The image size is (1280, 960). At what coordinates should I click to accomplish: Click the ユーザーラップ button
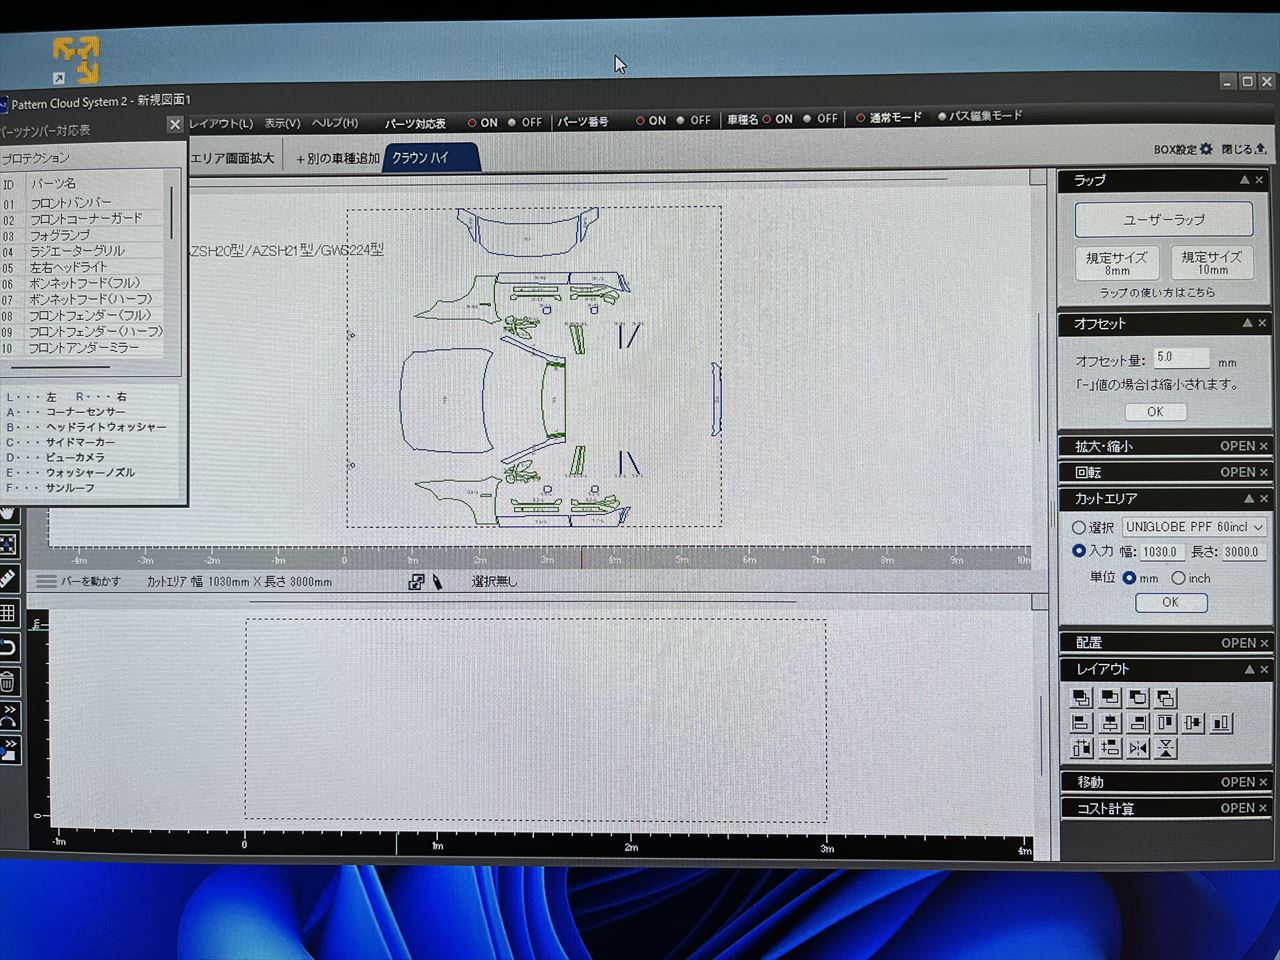coord(1164,219)
